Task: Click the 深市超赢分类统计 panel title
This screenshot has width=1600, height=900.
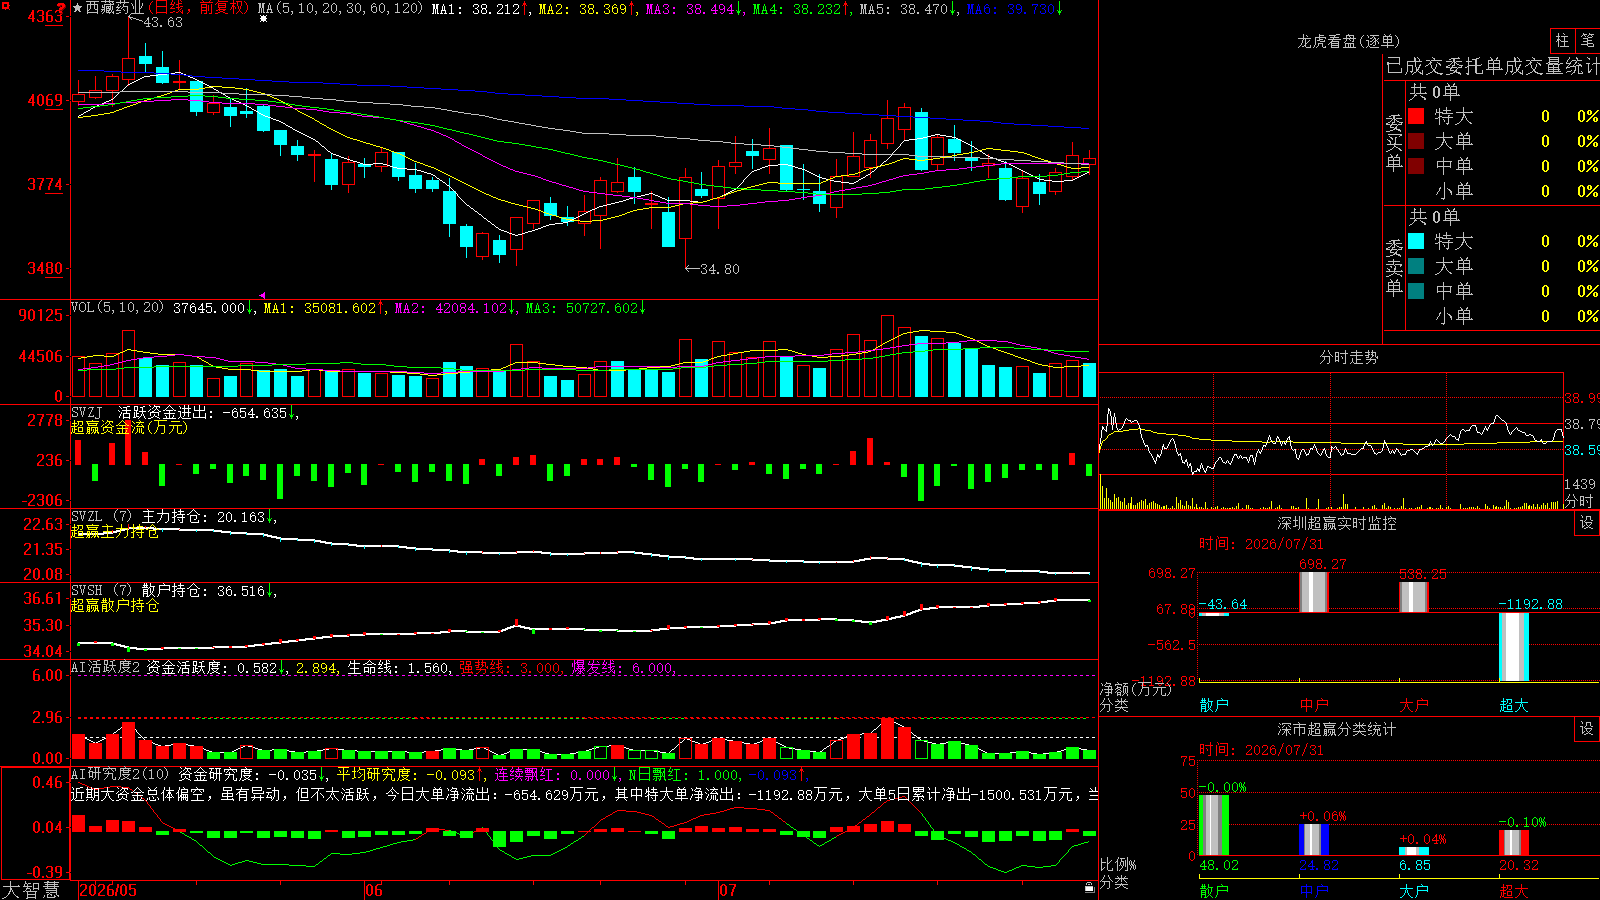Action: 1337,729
